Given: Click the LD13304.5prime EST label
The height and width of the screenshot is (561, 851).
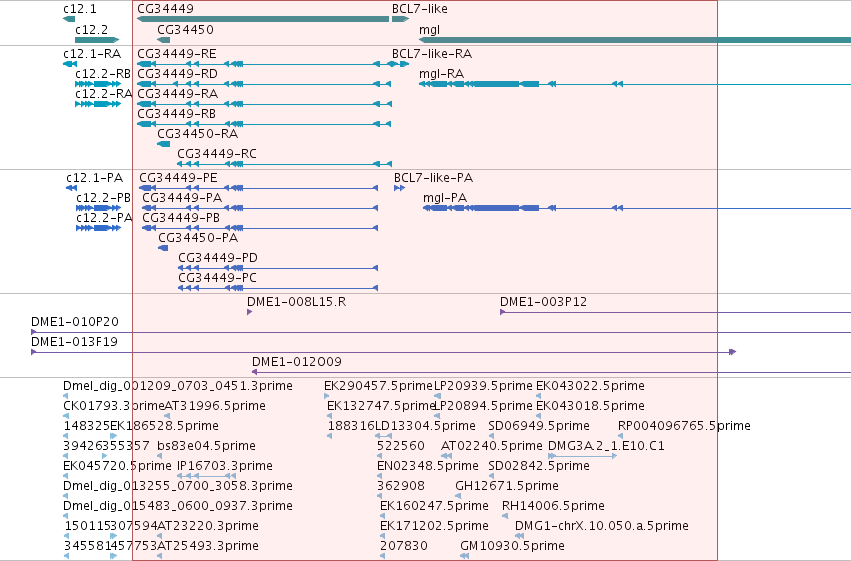Looking at the screenshot, I should 425,426.
